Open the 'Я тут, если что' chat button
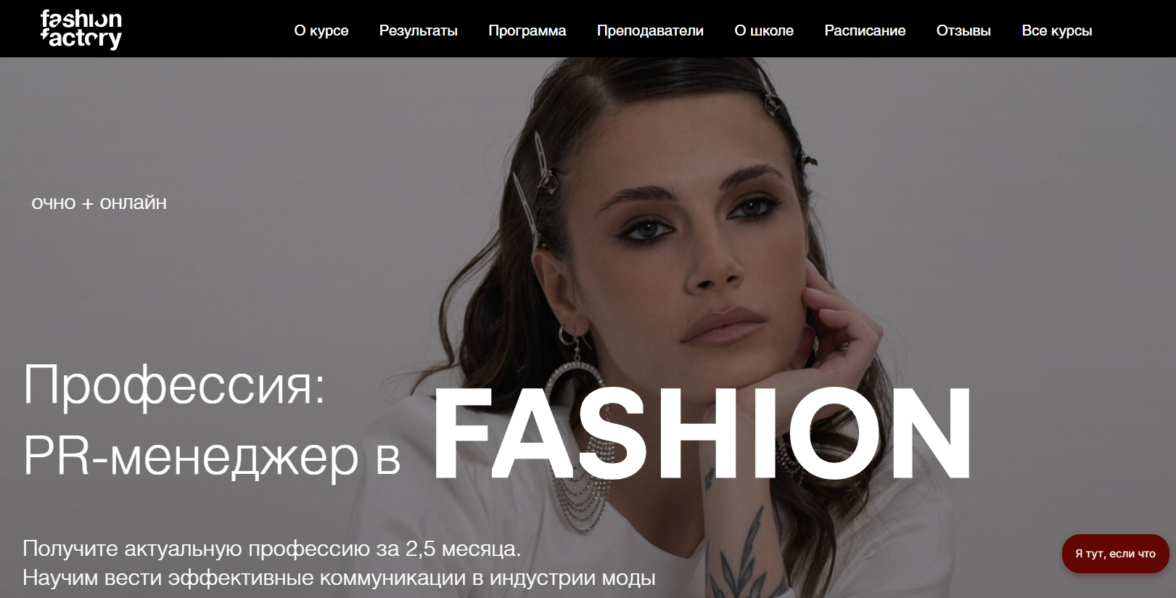The width and height of the screenshot is (1176, 598). point(1115,554)
